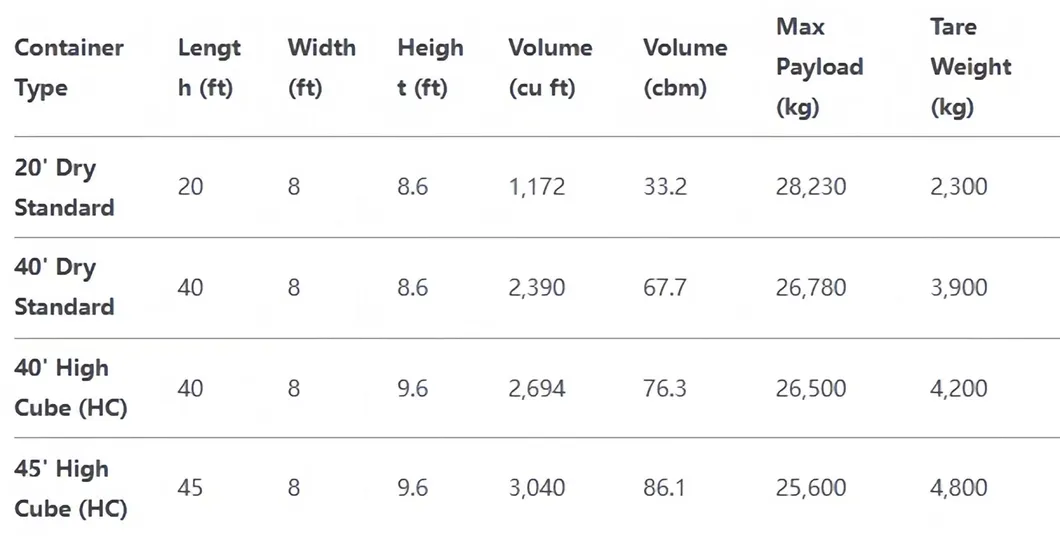The image size is (1060, 536).
Task: Select the 3,040 cubic feet value
Action: (x=537, y=488)
